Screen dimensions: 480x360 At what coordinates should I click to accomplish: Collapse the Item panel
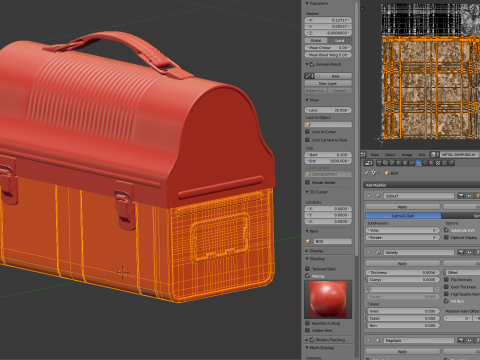(307, 231)
